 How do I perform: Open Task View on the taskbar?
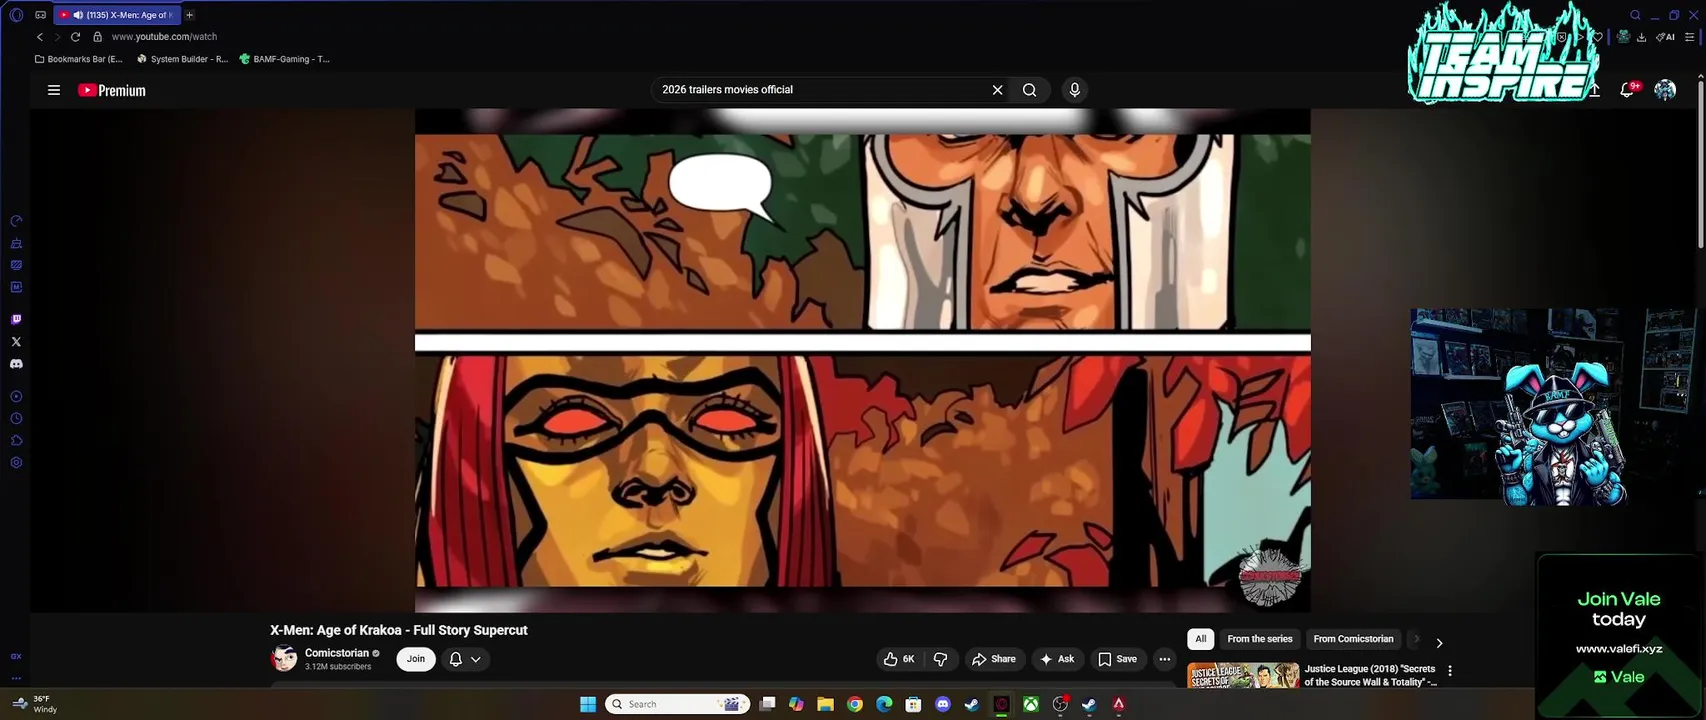767,704
